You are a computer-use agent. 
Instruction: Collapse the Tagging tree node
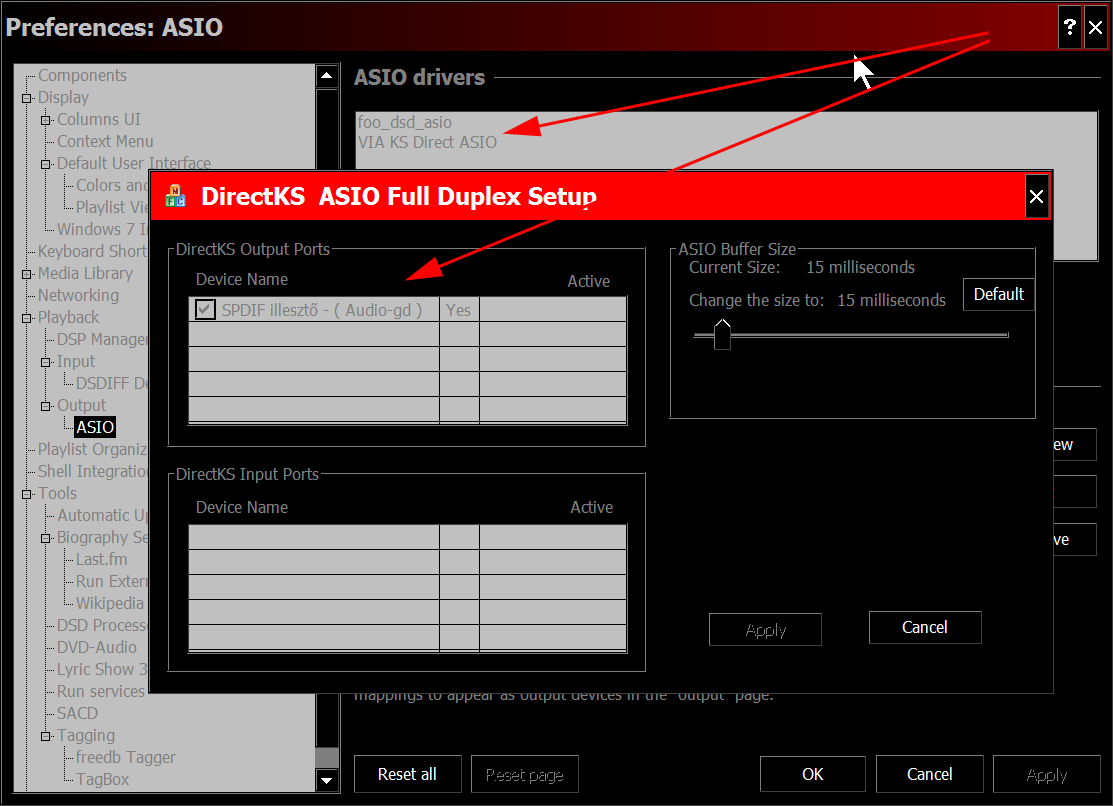click(46, 736)
